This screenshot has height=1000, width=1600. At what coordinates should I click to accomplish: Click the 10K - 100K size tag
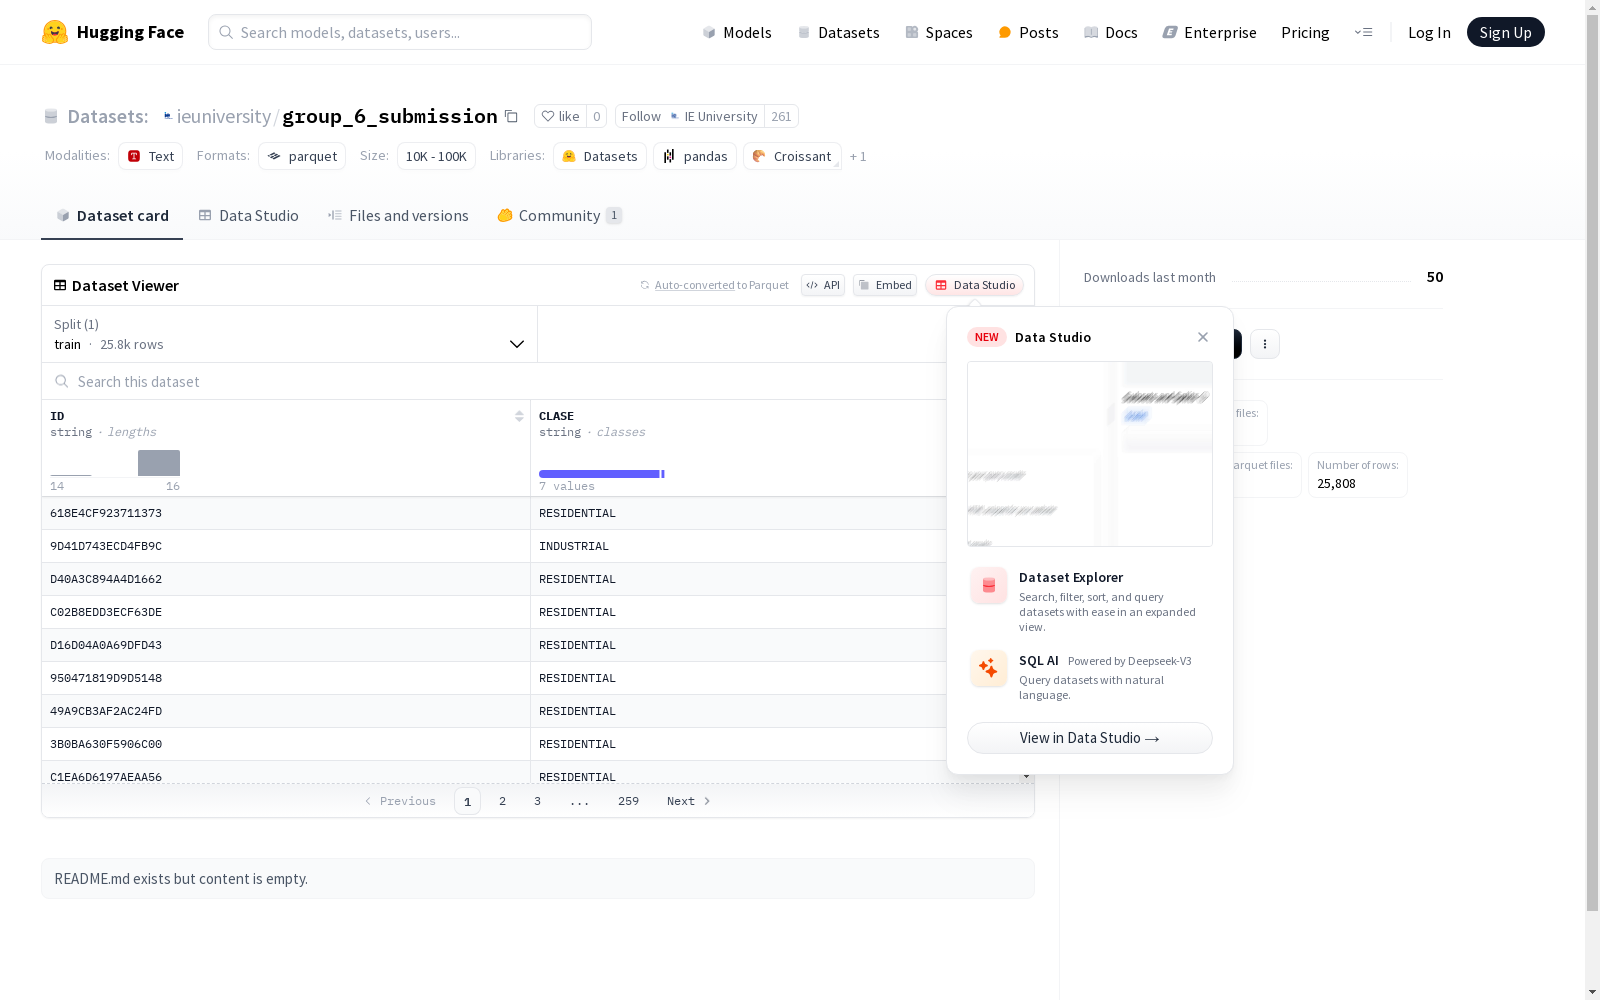pyautogui.click(x=436, y=156)
